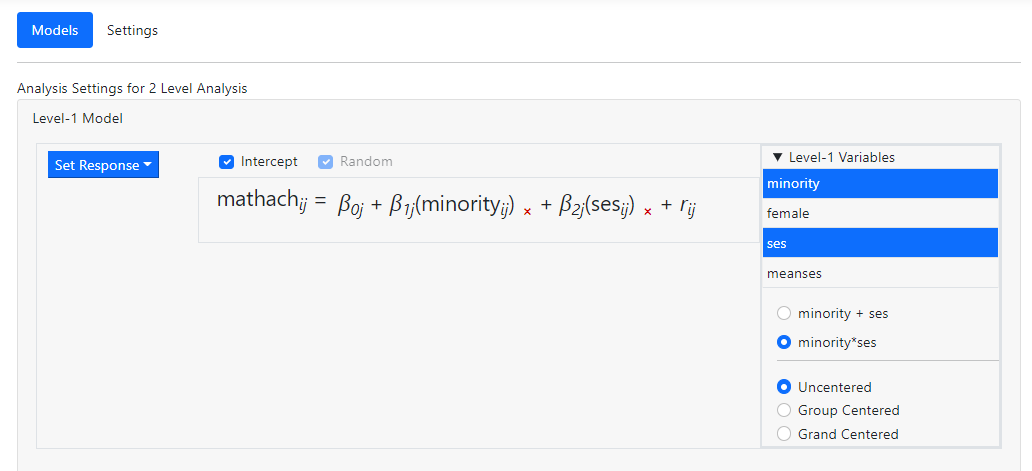Viewport: 1032px width, 471px height.
Task: Select the ses variable in list
Action: [x=880, y=243]
